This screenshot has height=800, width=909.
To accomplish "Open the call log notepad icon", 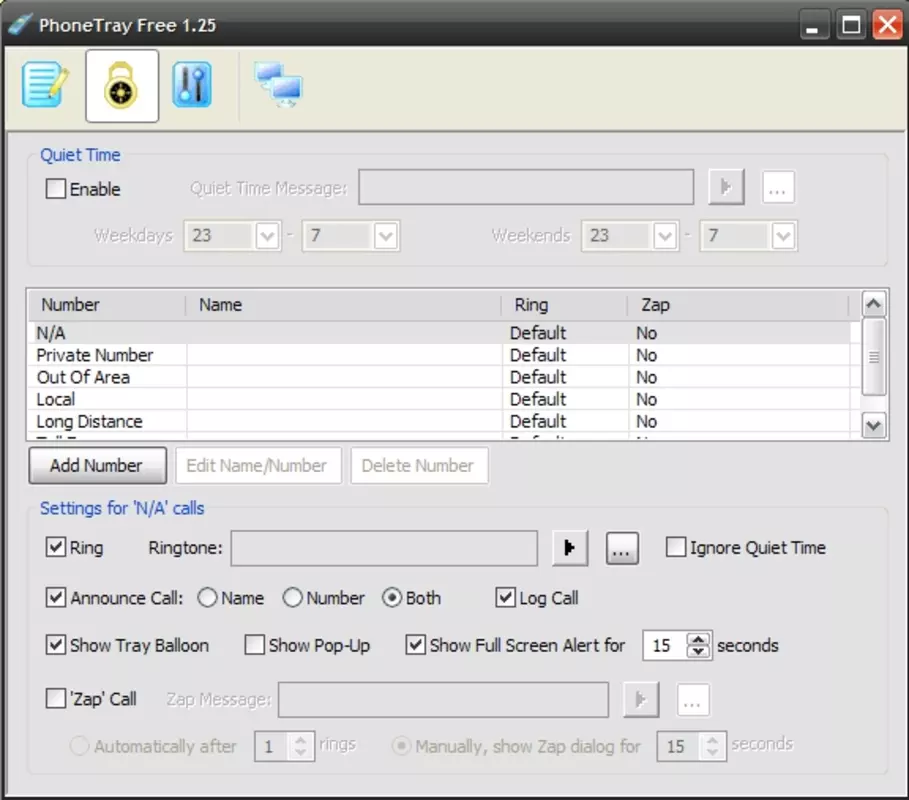I will coord(45,85).
